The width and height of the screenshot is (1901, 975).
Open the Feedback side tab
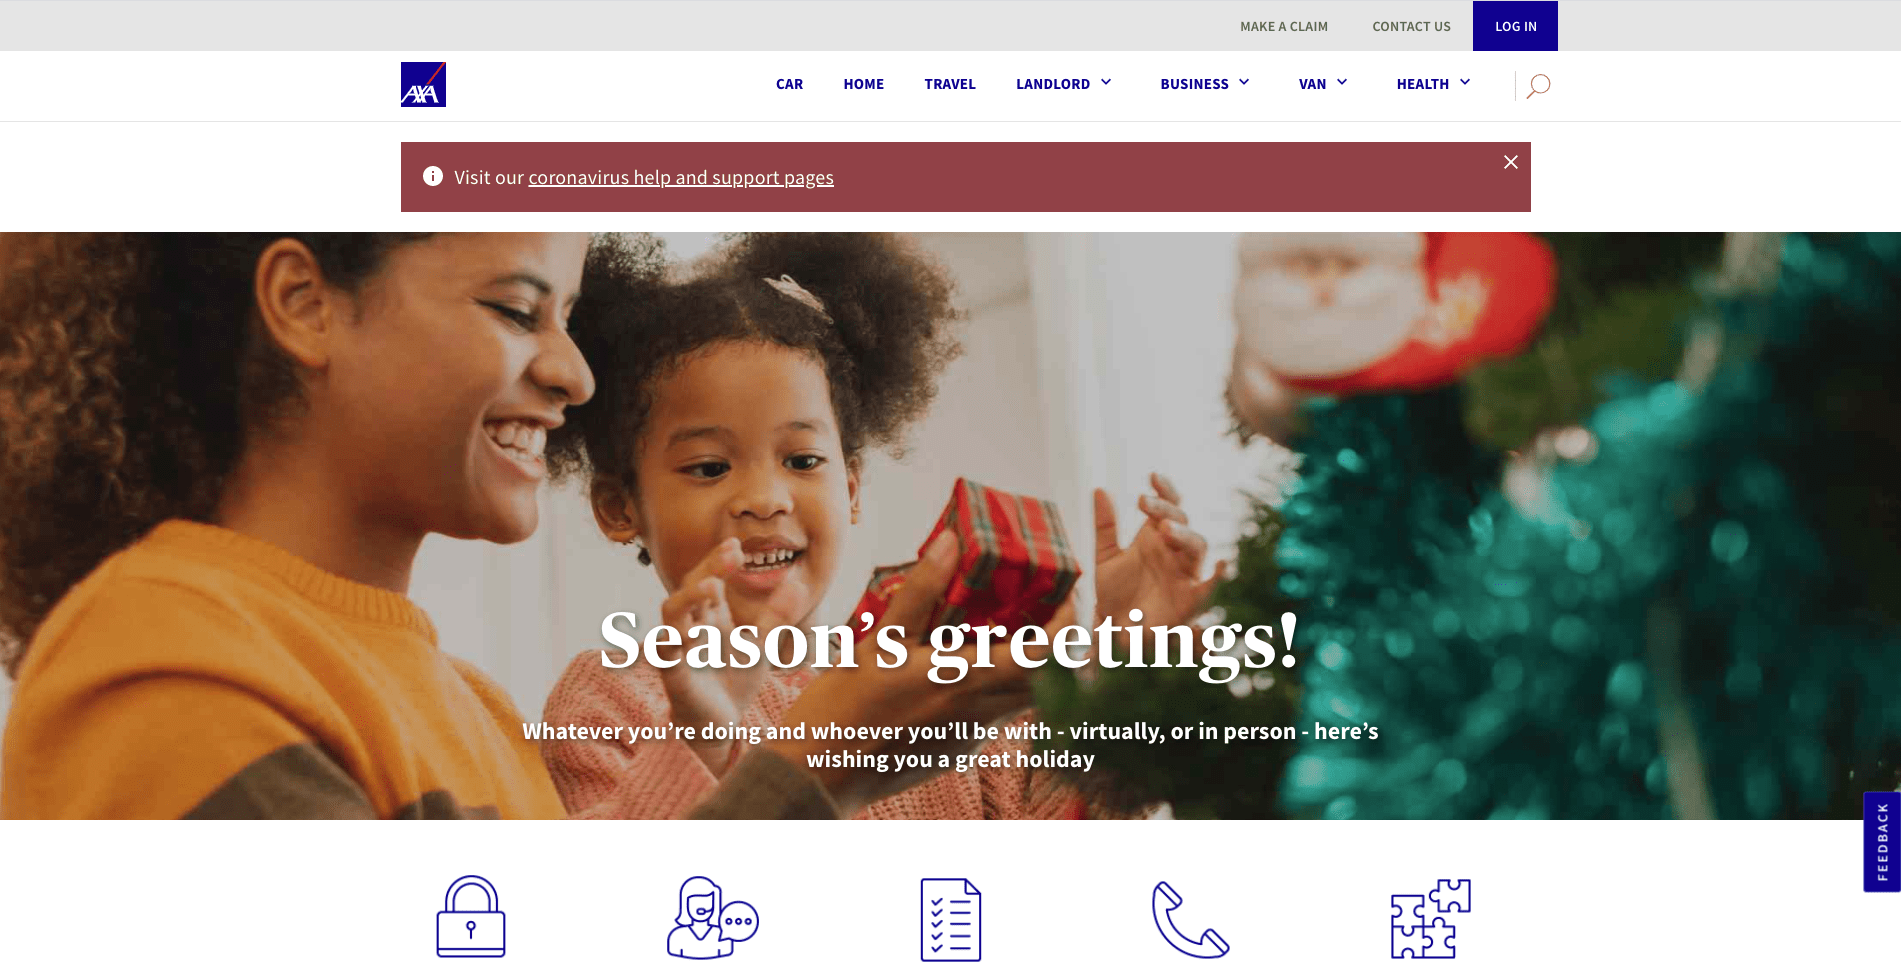pos(1882,842)
